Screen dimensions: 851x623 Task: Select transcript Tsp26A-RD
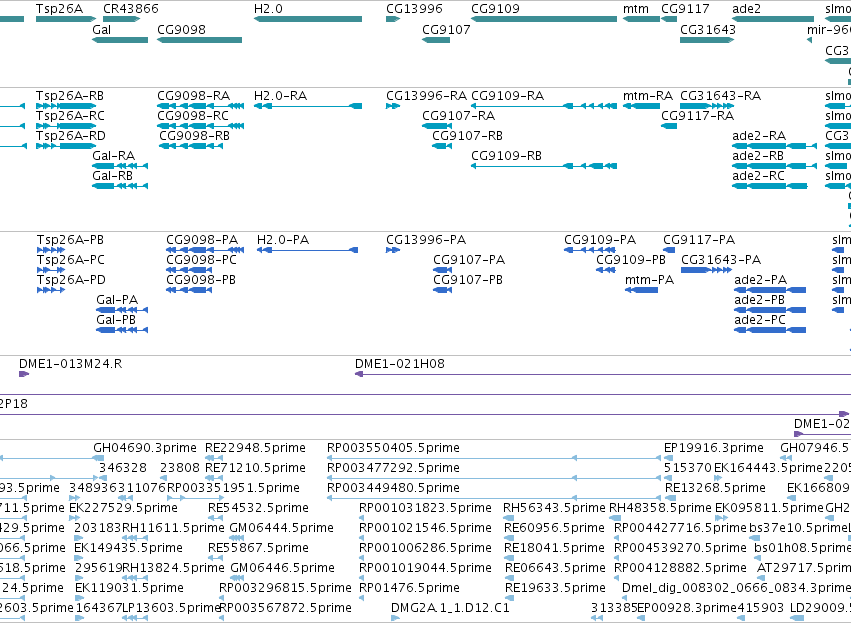(x=71, y=136)
